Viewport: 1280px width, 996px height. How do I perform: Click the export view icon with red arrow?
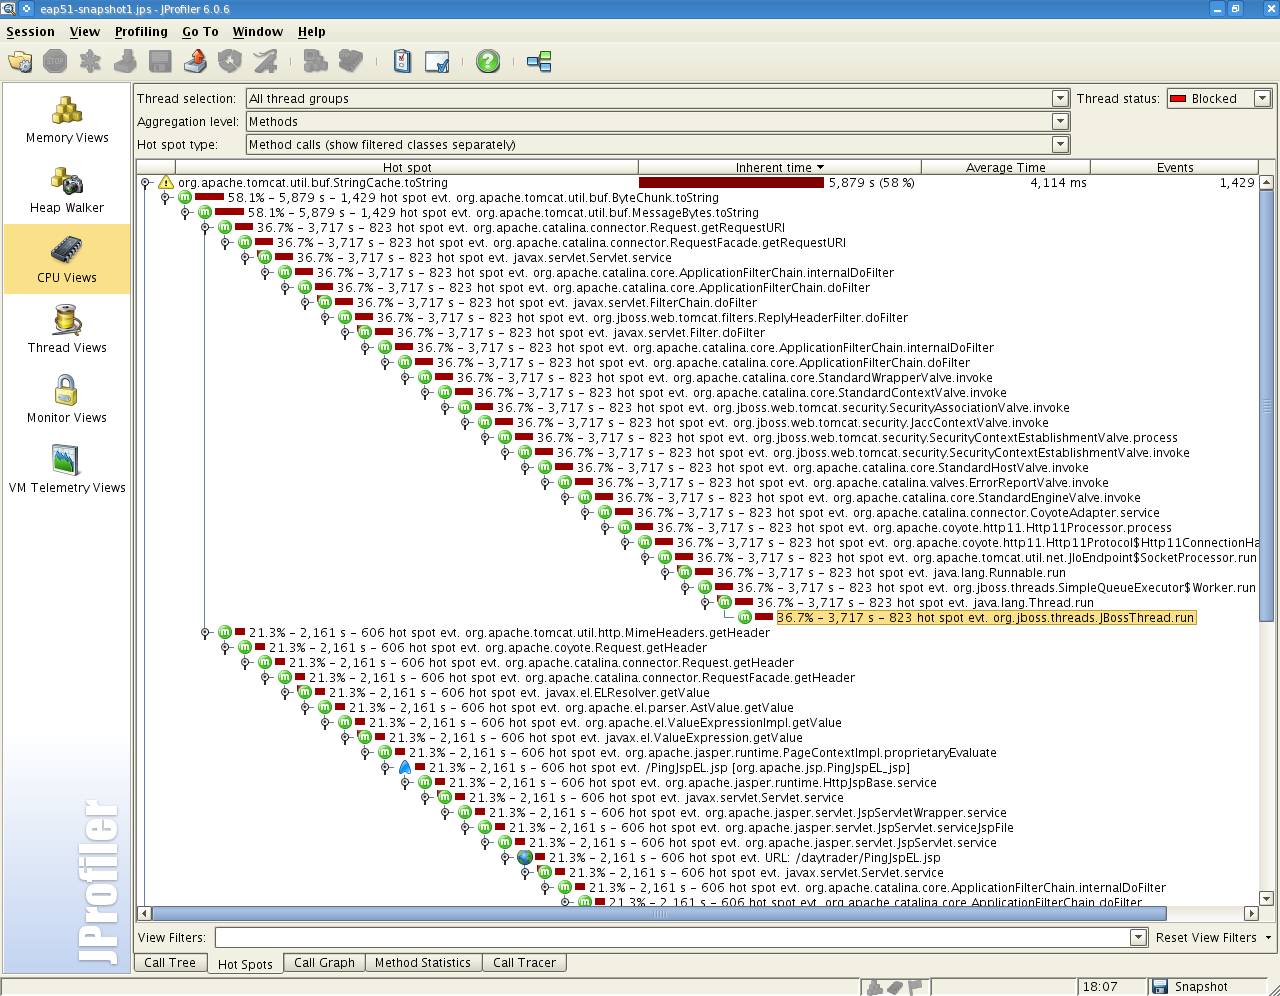195,62
